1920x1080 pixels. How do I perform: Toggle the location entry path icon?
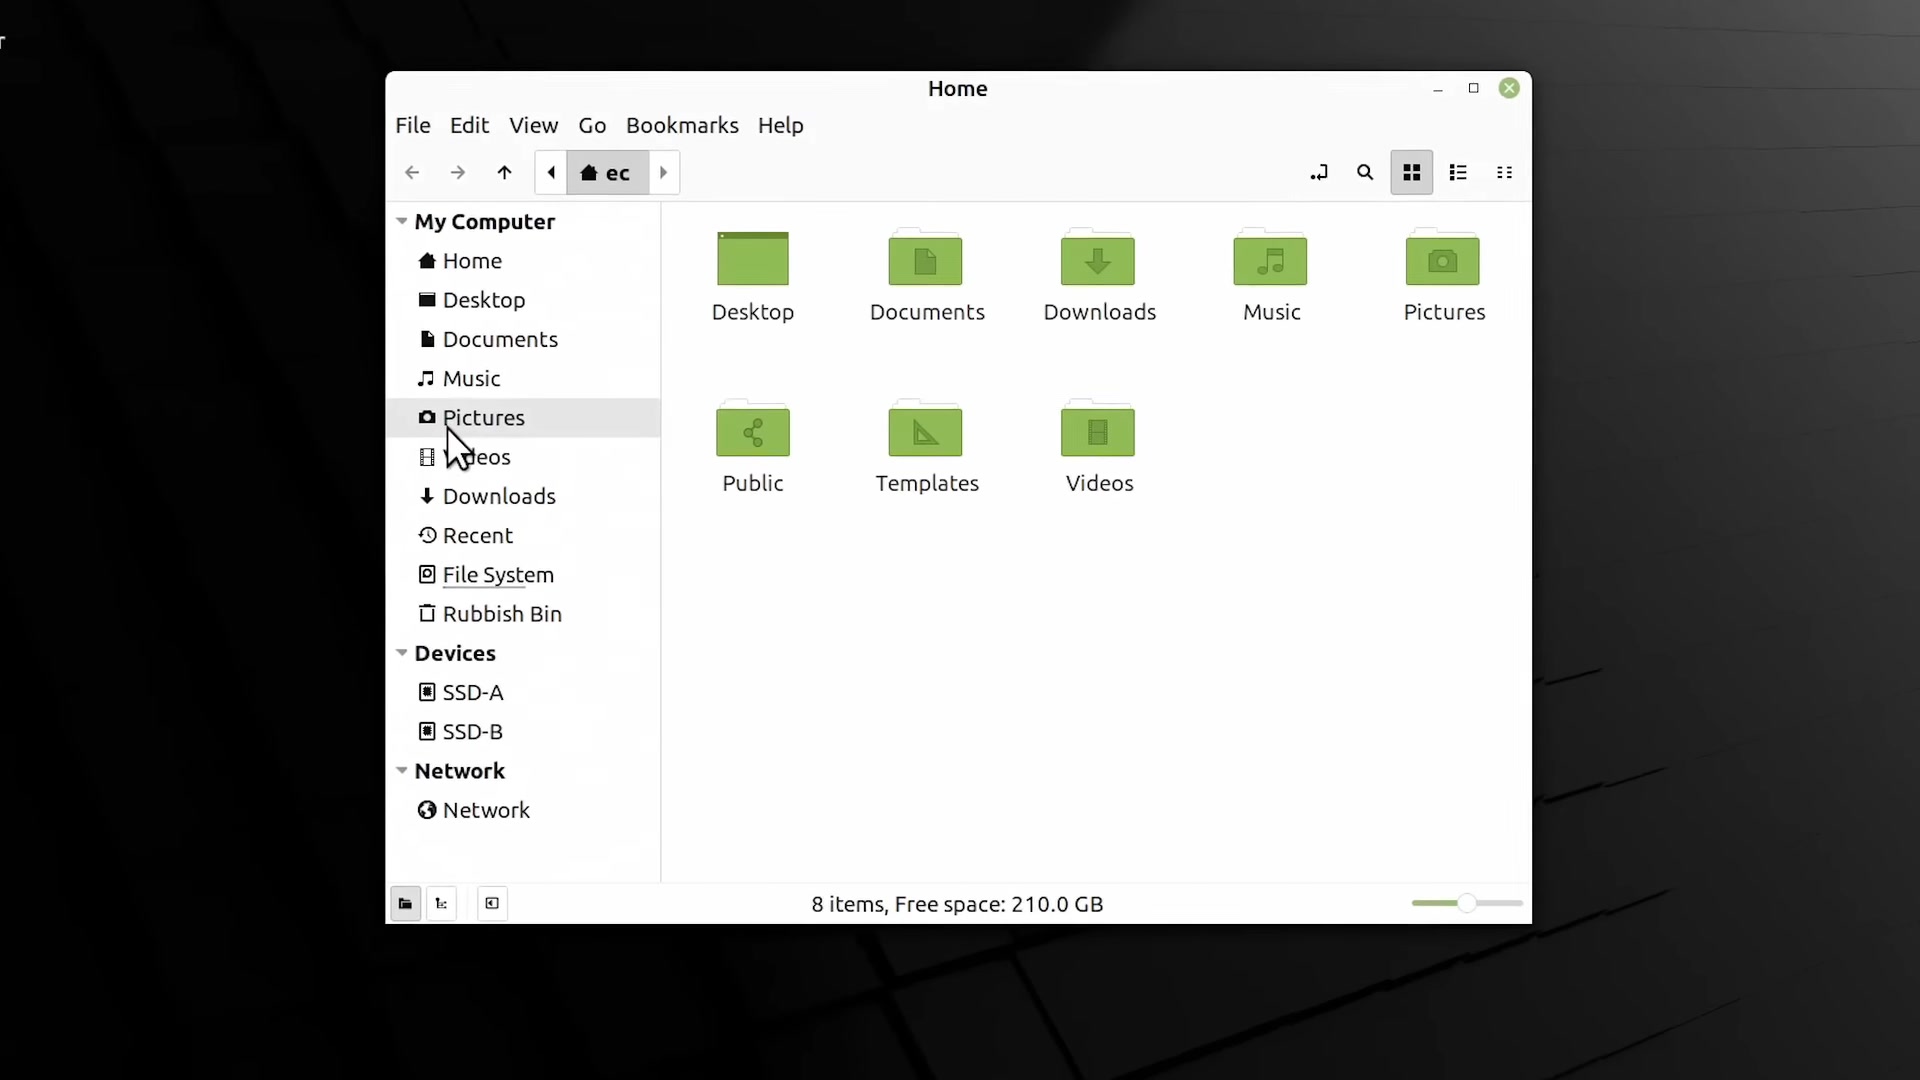1319,173
